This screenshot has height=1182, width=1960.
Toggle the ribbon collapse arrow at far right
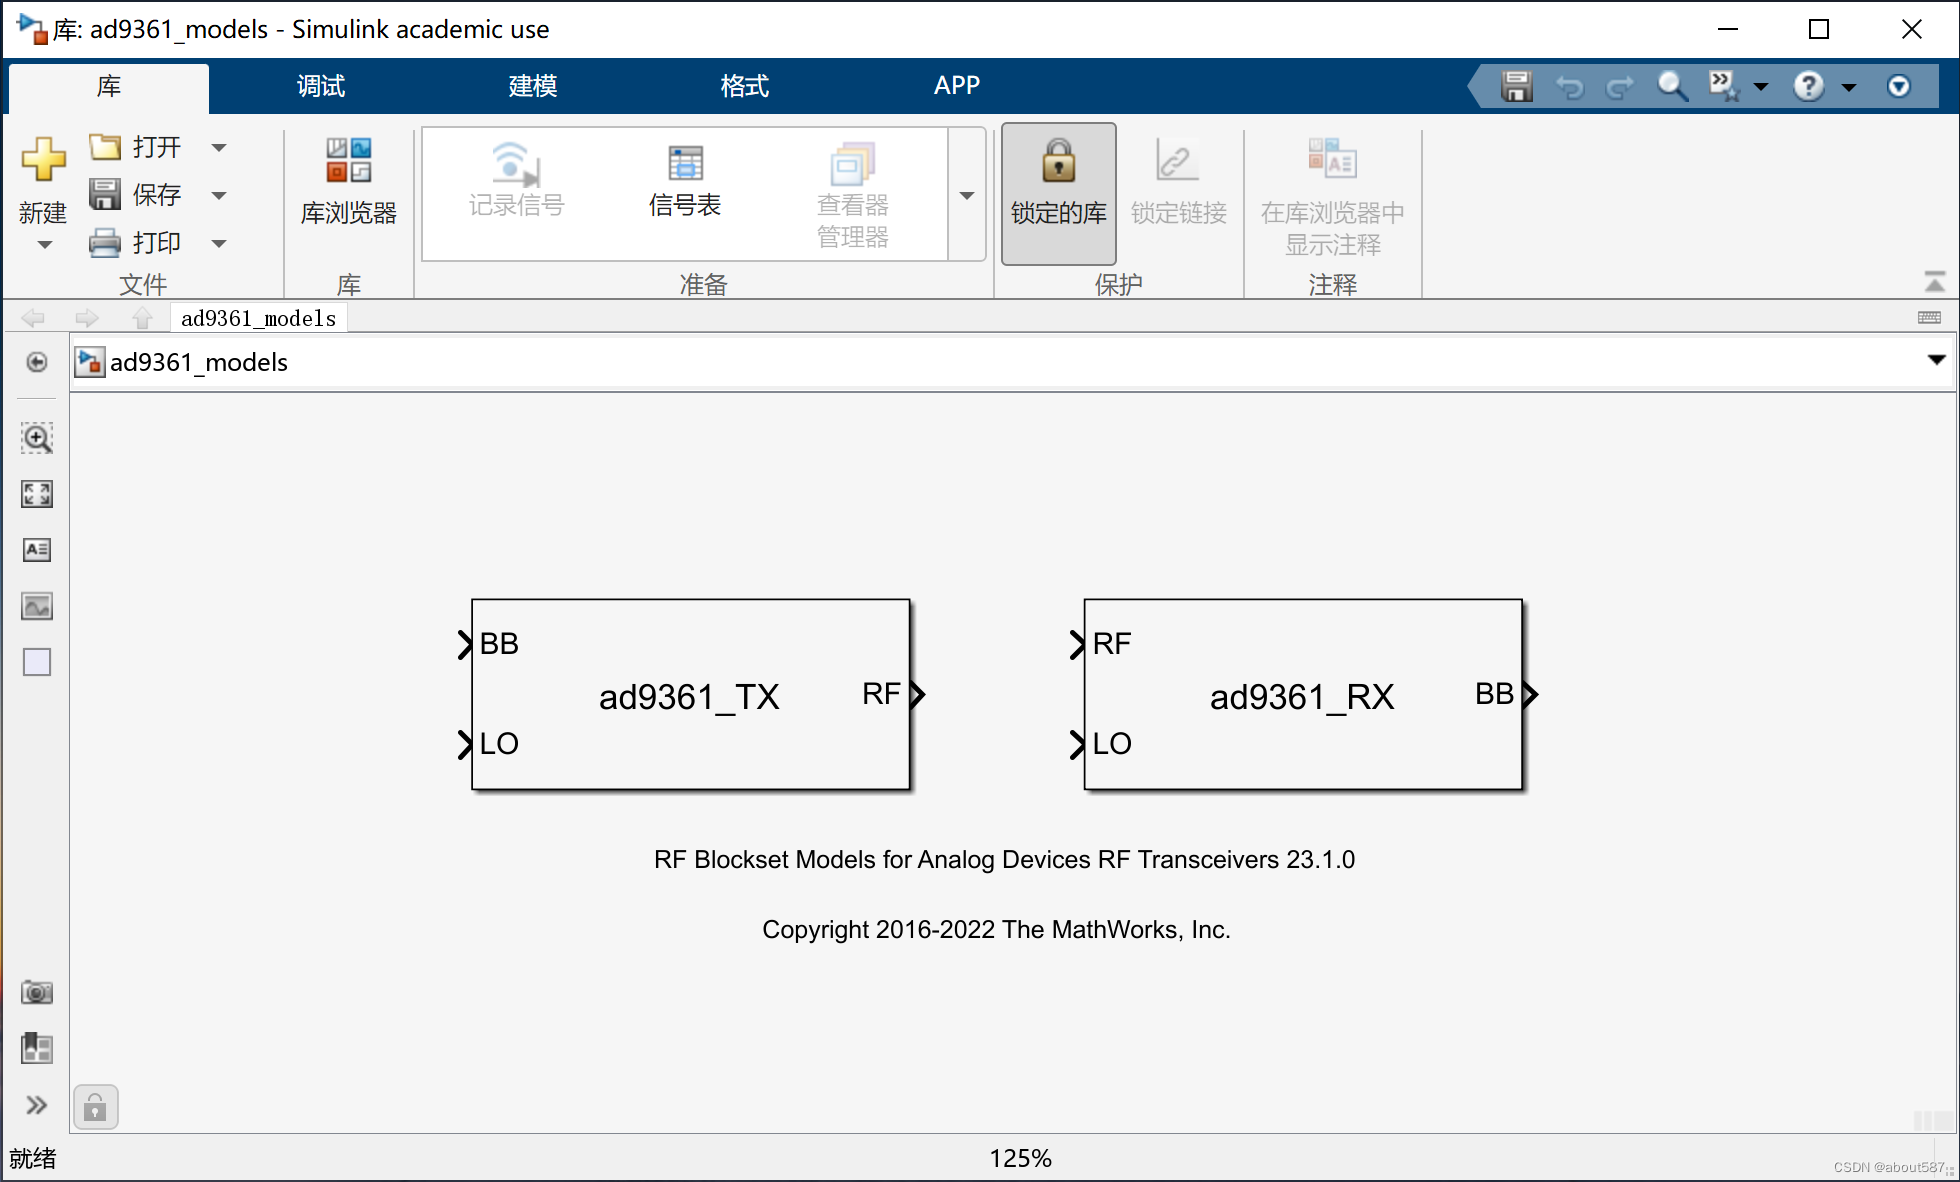coord(1937,280)
